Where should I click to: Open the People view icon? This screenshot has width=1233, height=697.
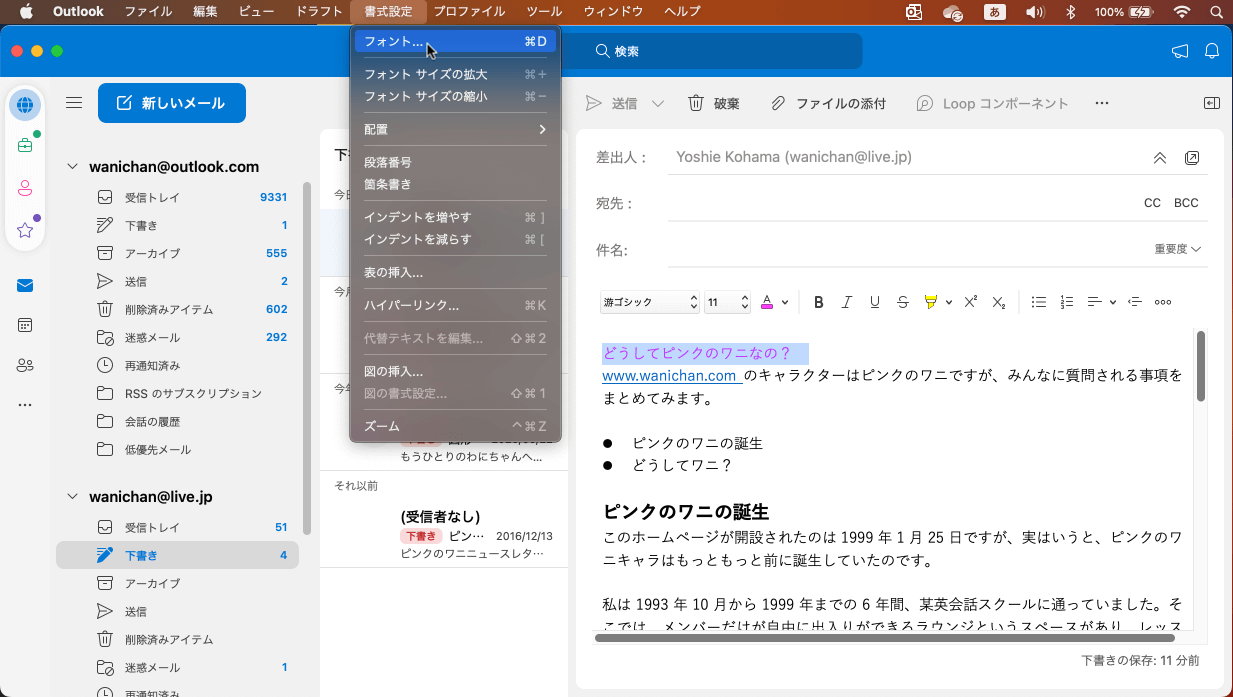[x=25, y=365]
